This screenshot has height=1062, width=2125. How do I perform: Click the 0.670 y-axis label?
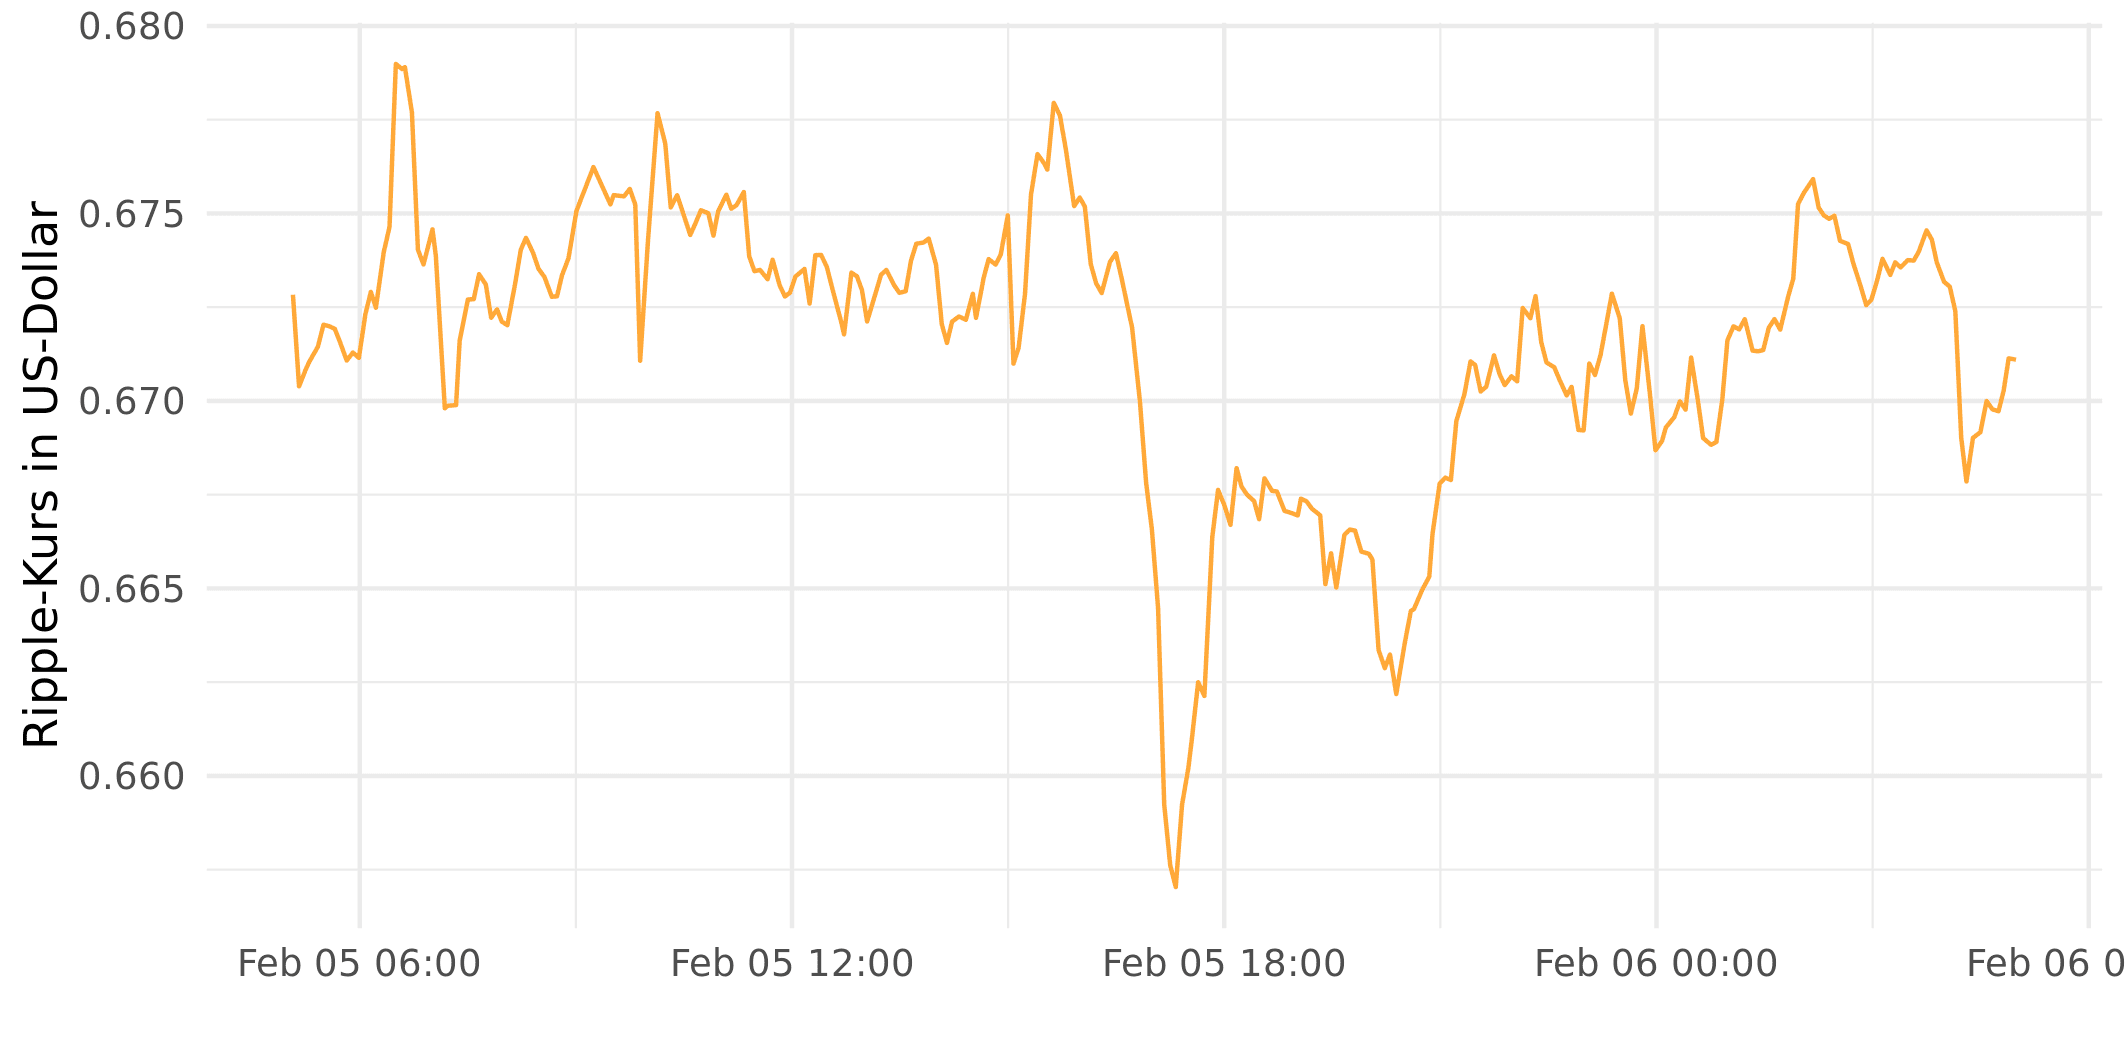click(x=132, y=402)
